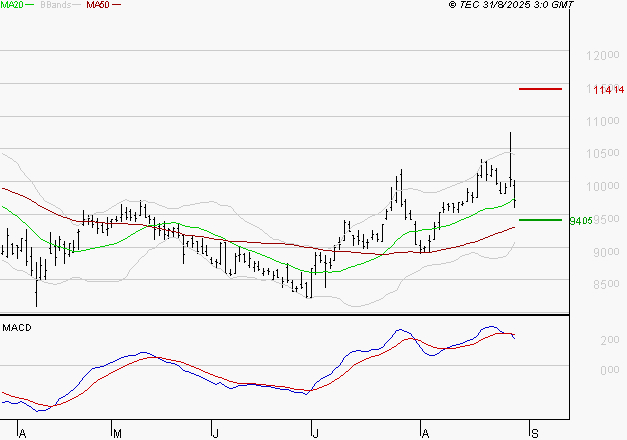The image size is (627, 440).
Task: Click the 100.00 price axis label
Action: point(603,186)
